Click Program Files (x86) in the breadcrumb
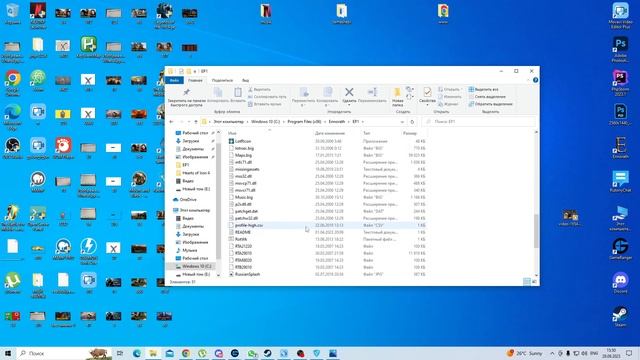The height and width of the screenshot is (360, 640). [x=304, y=122]
